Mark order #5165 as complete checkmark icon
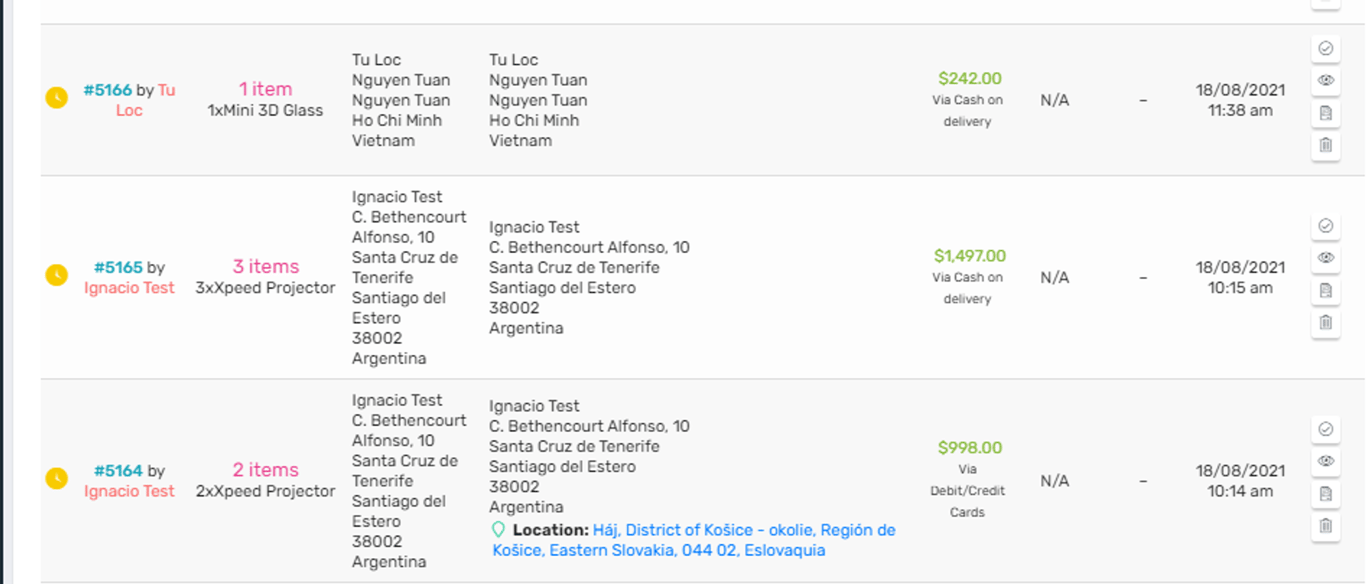Viewport: 1366px width, 584px height. (1326, 226)
